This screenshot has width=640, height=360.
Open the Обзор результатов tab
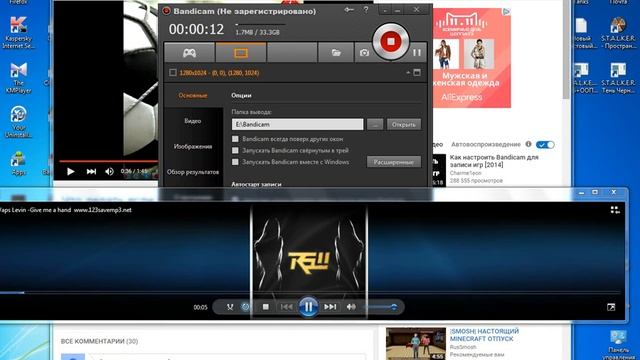coord(193,172)
